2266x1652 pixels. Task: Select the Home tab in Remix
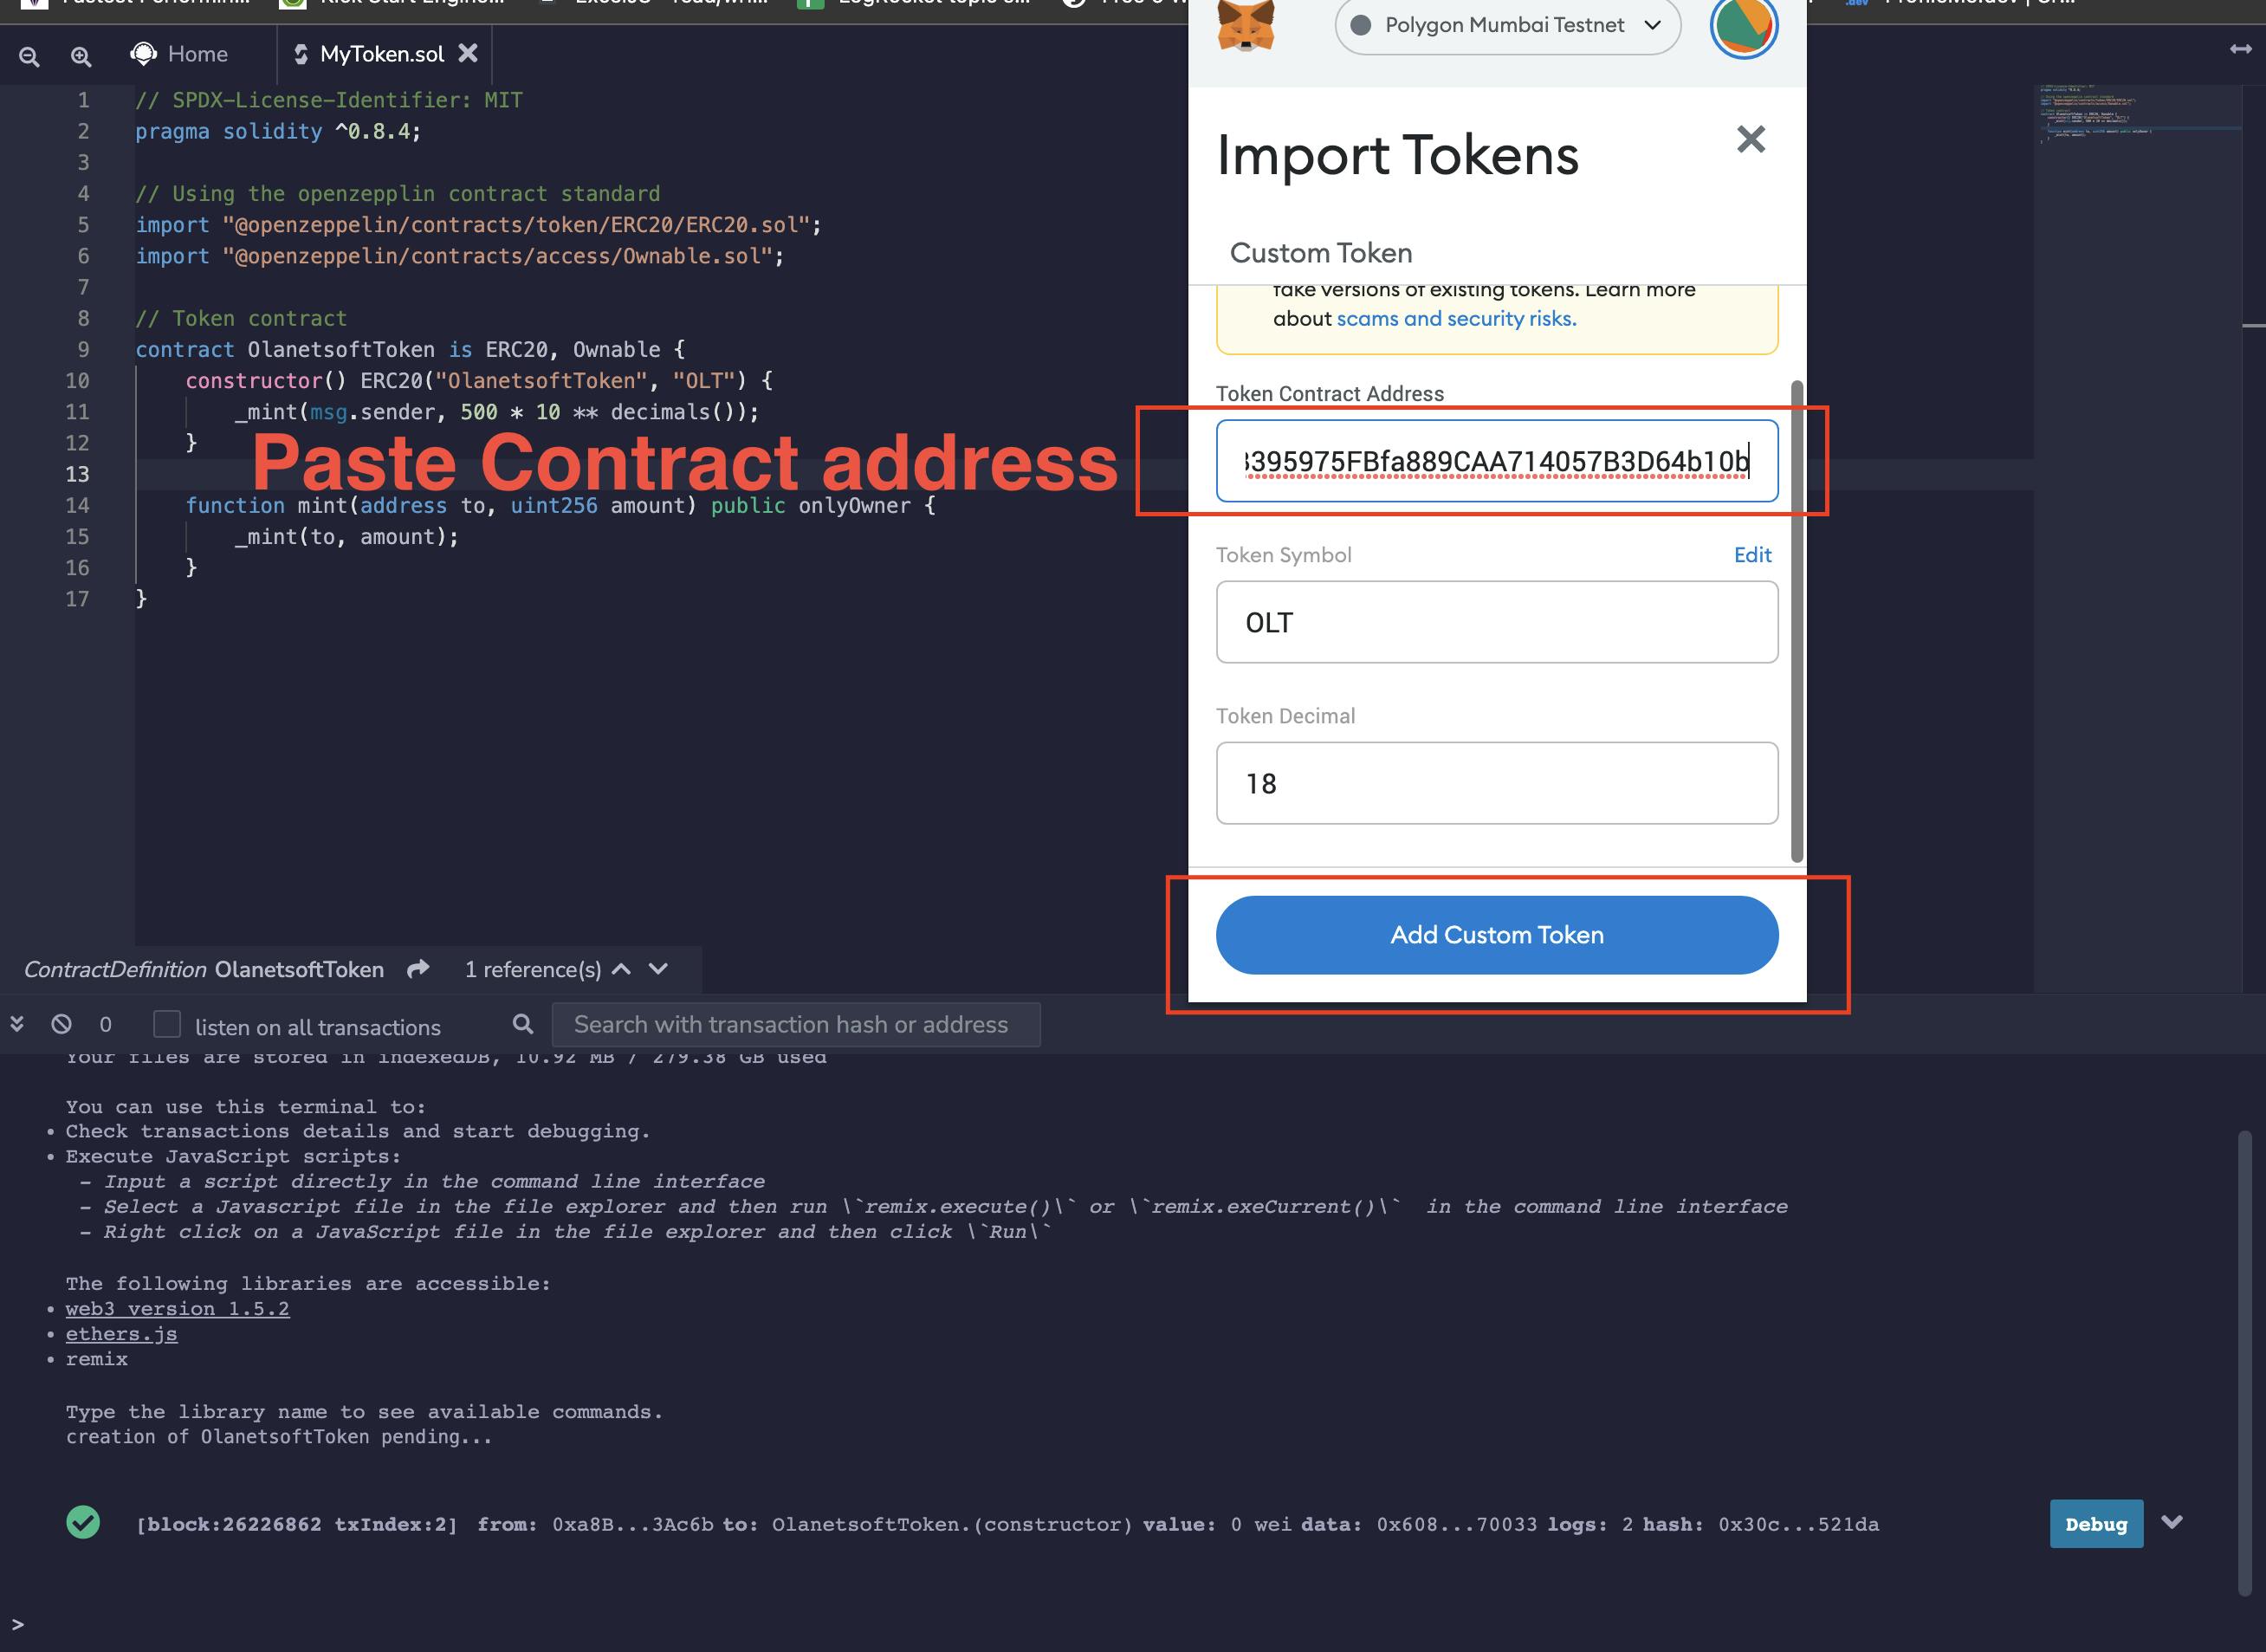[x=195, y=51]
